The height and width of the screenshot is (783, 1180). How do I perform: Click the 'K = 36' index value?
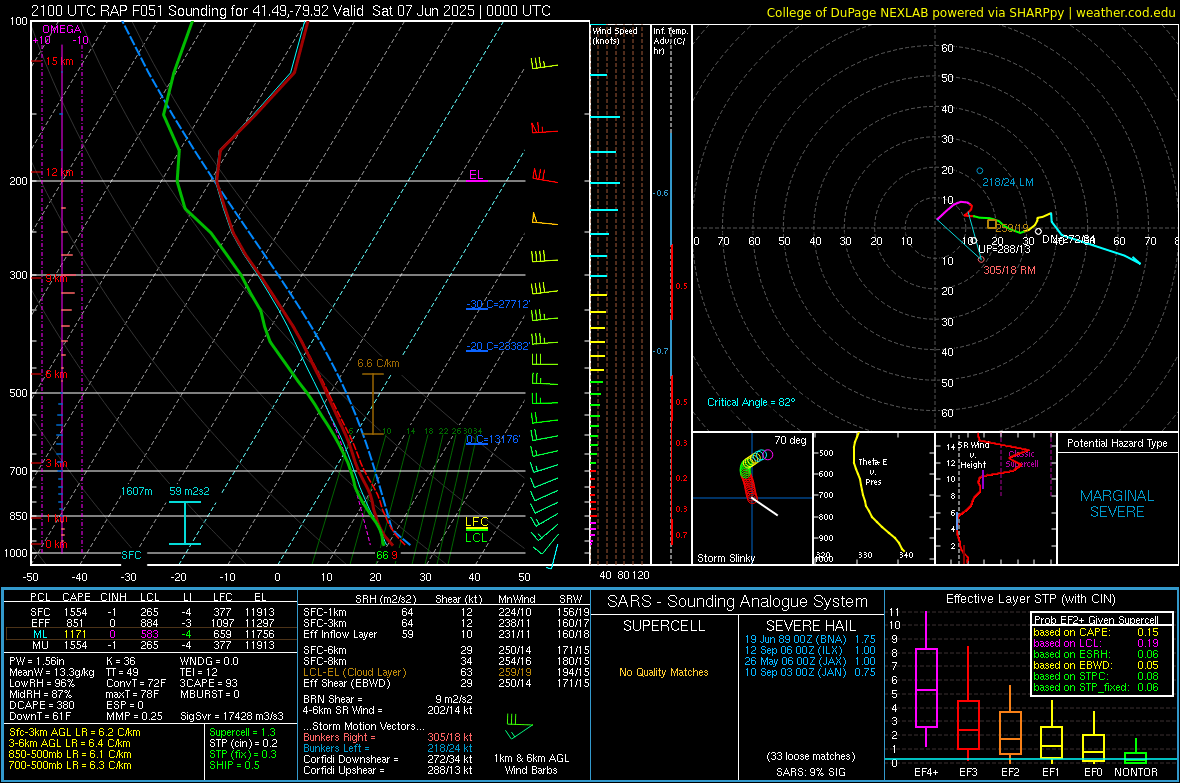coord(120,661)
